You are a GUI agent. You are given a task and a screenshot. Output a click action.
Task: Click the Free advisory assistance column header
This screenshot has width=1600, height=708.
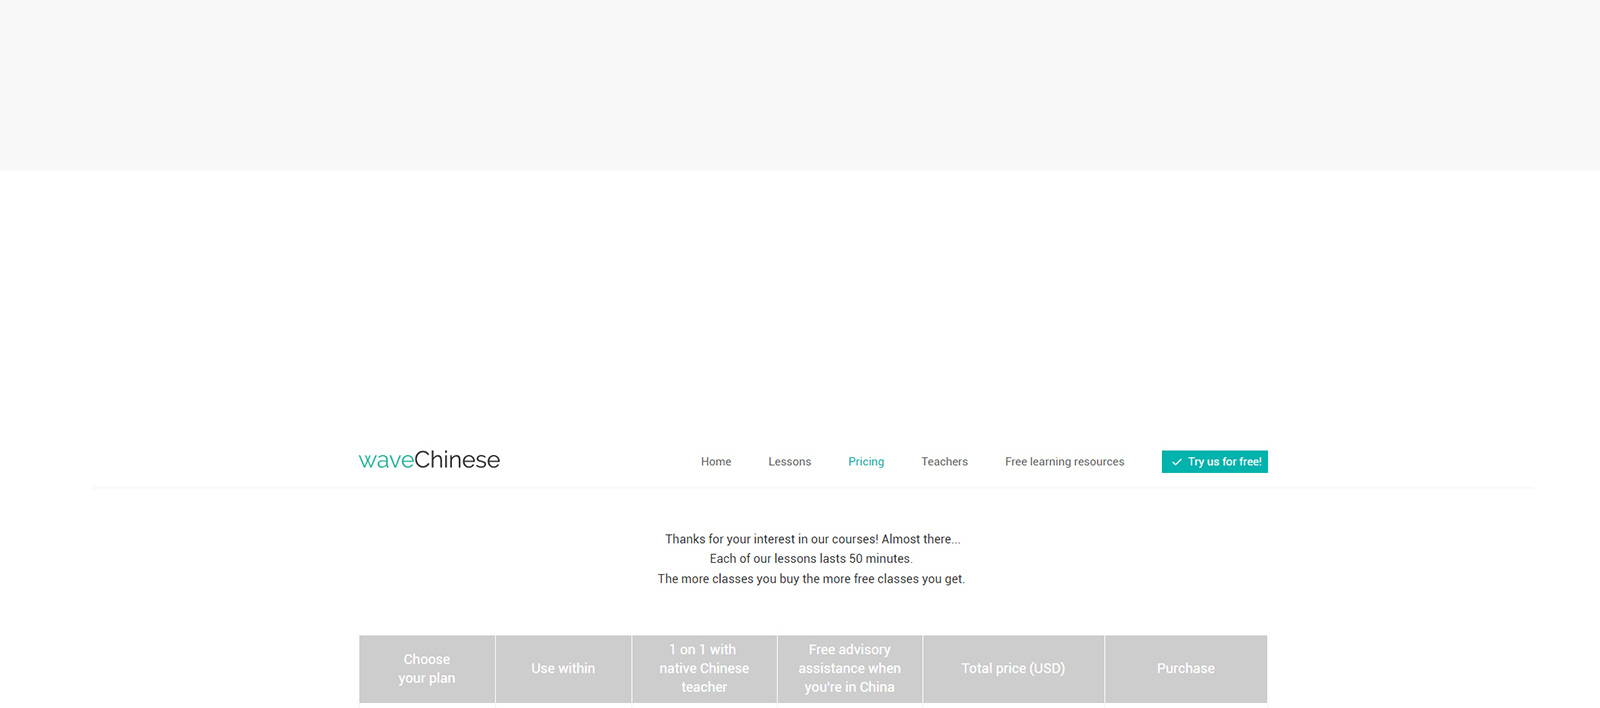[849, 669]
